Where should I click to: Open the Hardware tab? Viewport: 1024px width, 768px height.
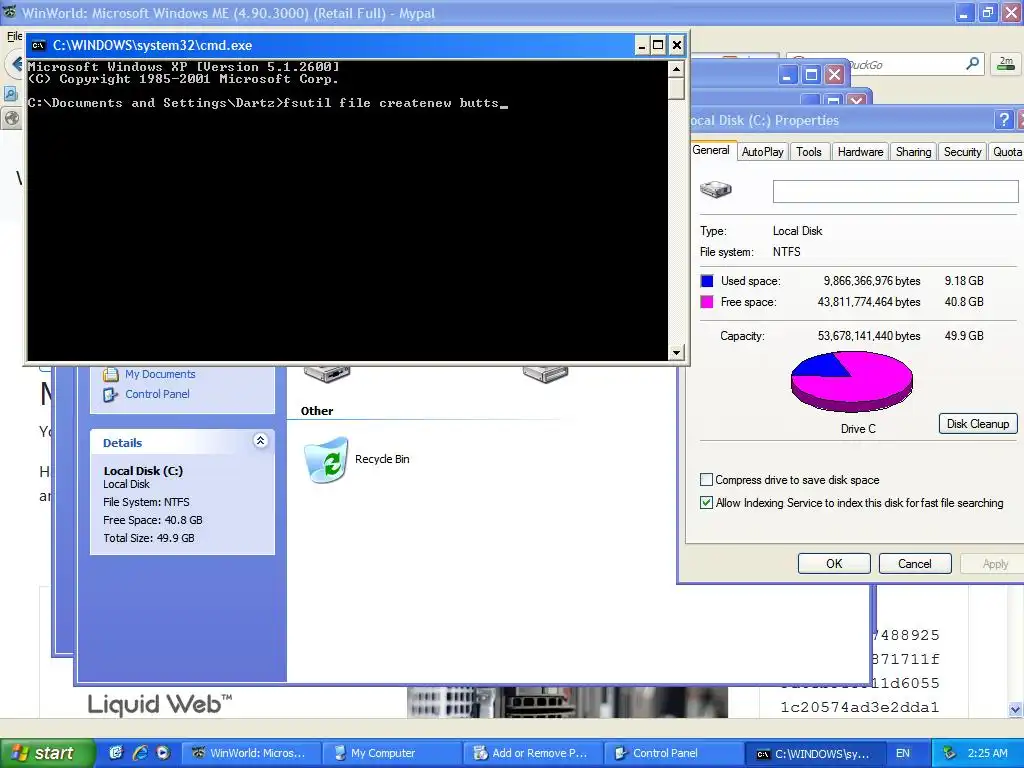[x=860, y=152]
